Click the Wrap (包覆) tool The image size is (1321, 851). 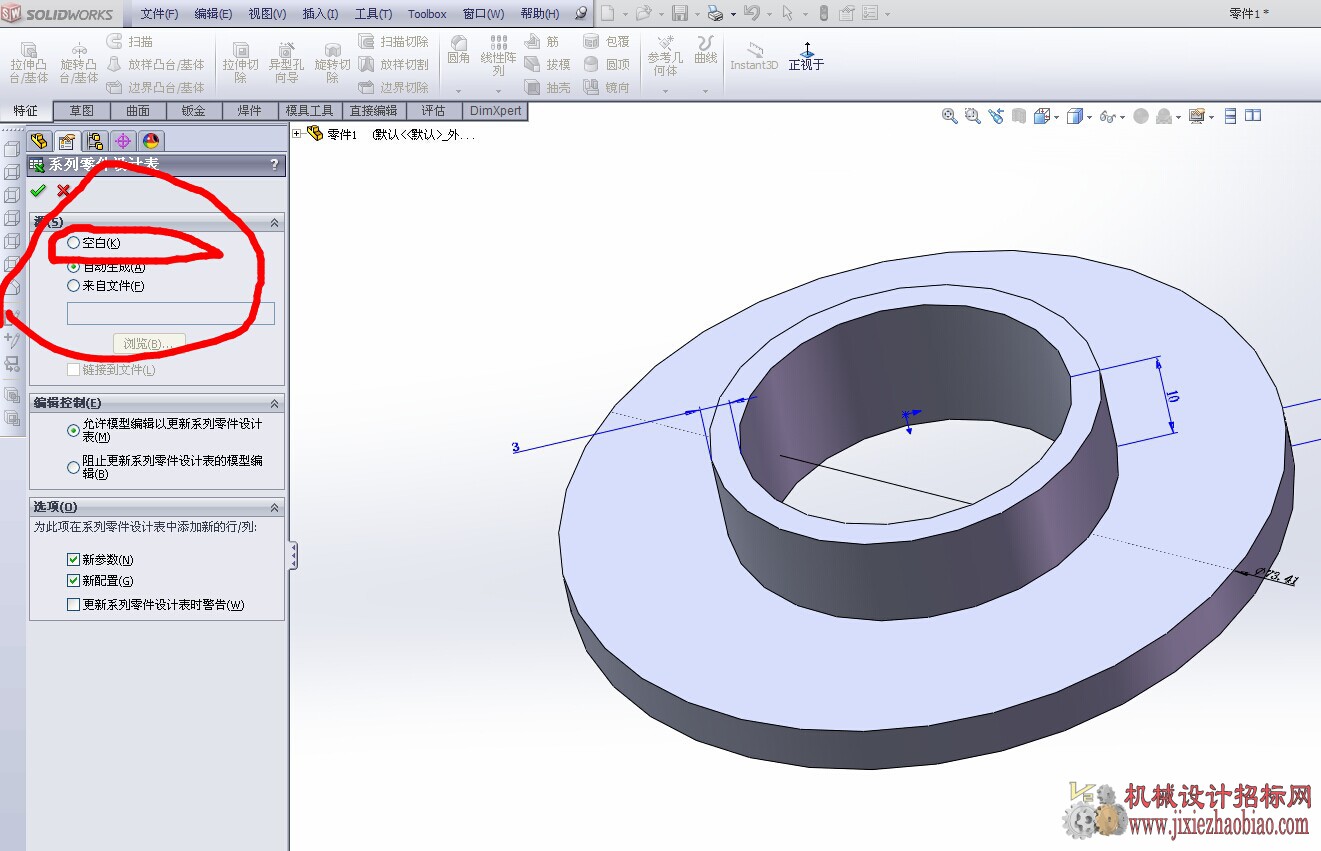pos(607,41)
